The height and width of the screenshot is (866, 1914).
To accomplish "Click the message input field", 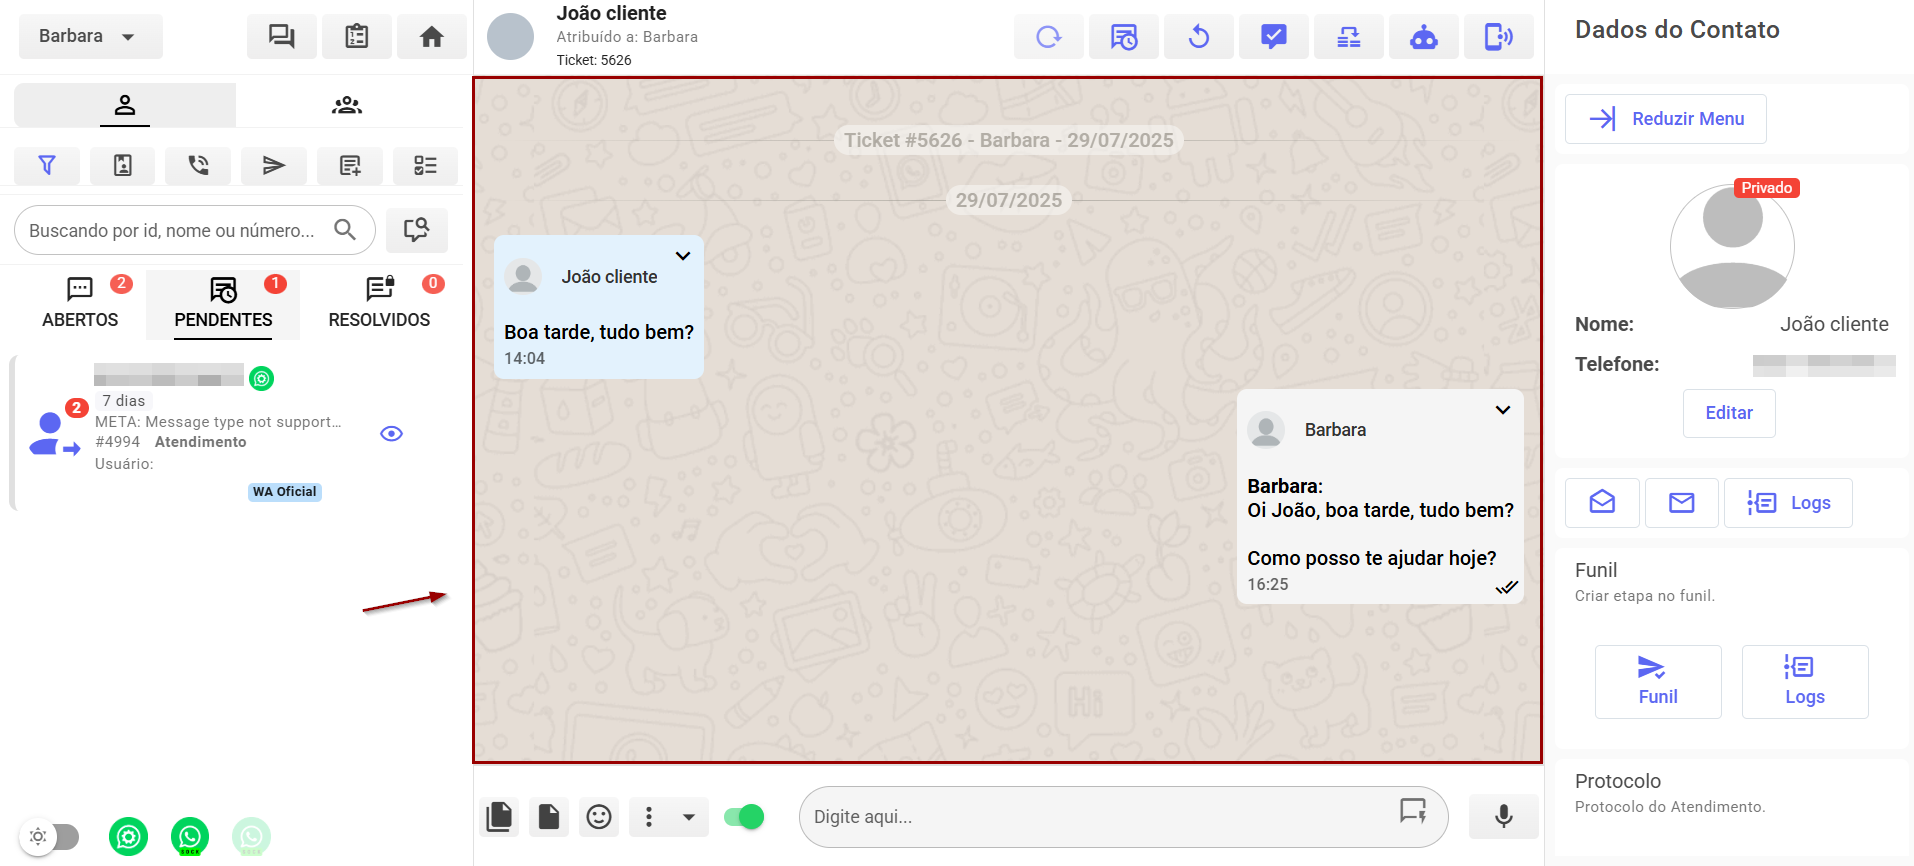I will 1100,817.
